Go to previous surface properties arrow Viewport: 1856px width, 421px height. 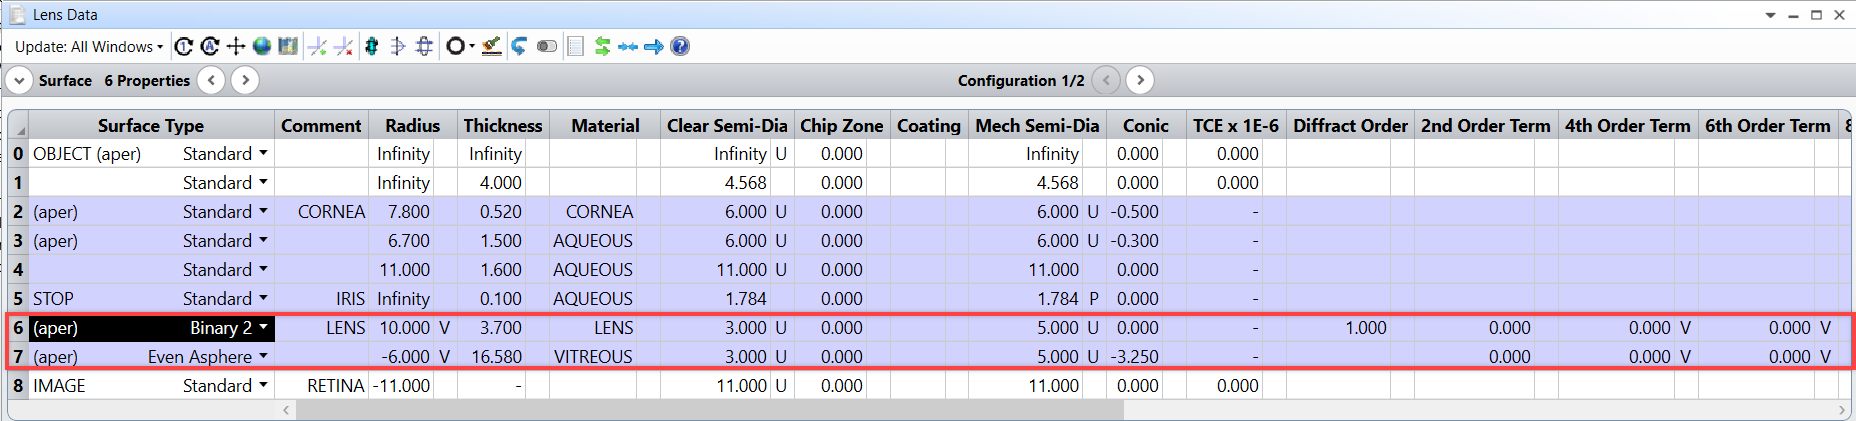tap(211, 80)
